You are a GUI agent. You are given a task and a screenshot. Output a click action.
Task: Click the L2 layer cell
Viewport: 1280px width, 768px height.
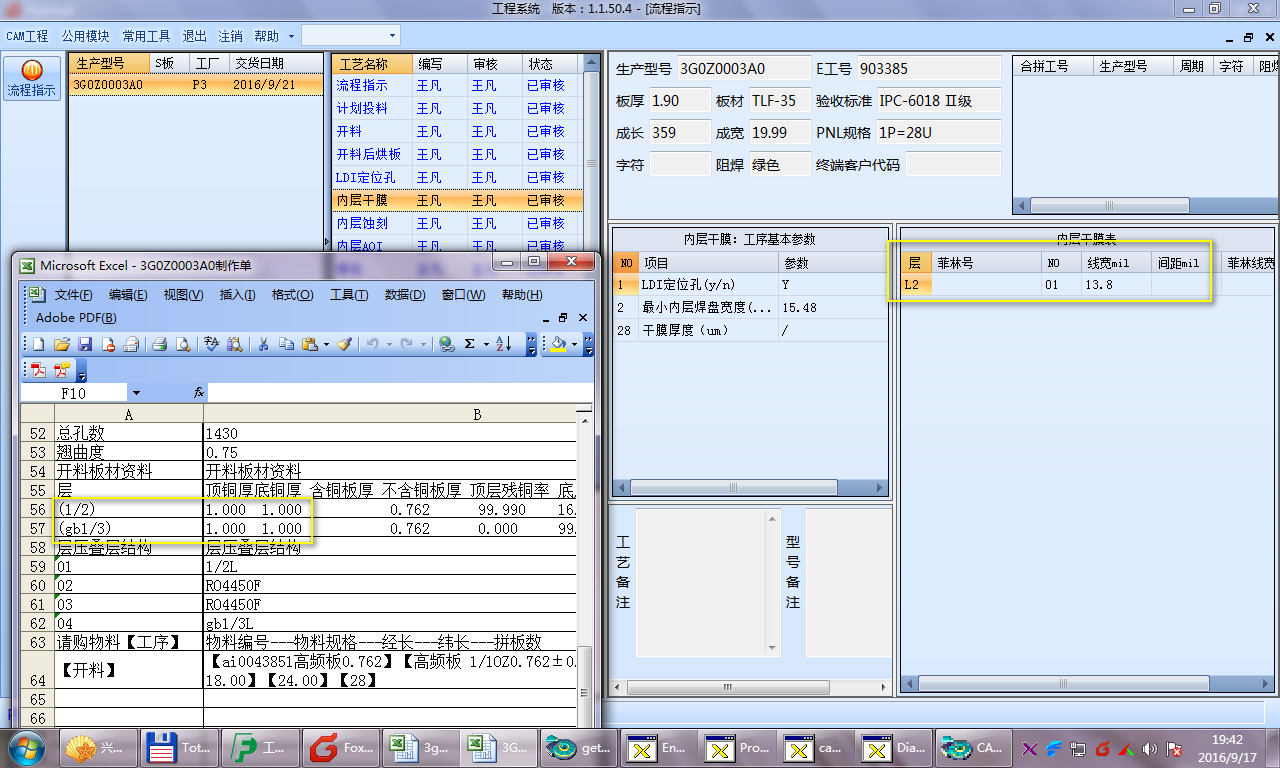tap(915, 284)
